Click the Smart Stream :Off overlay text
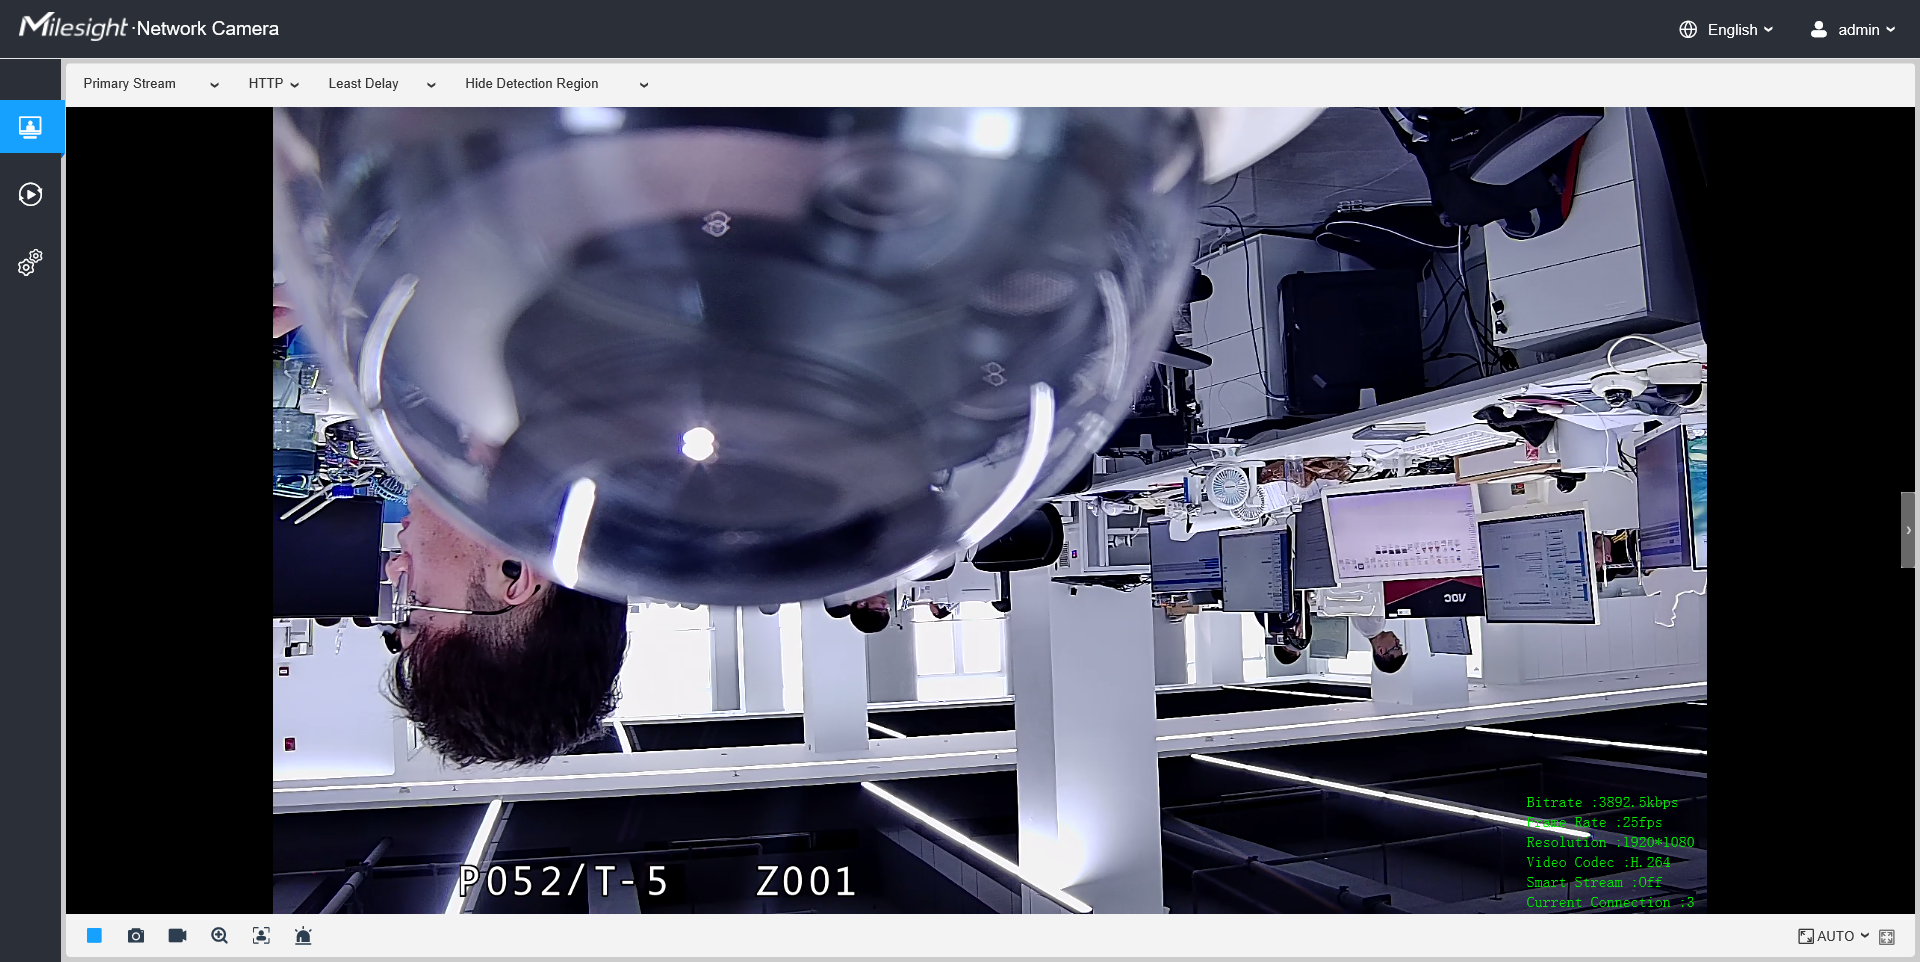The height and width of the screenshot is (962, 1920). pyautogui.click(x=1594, y=883)
